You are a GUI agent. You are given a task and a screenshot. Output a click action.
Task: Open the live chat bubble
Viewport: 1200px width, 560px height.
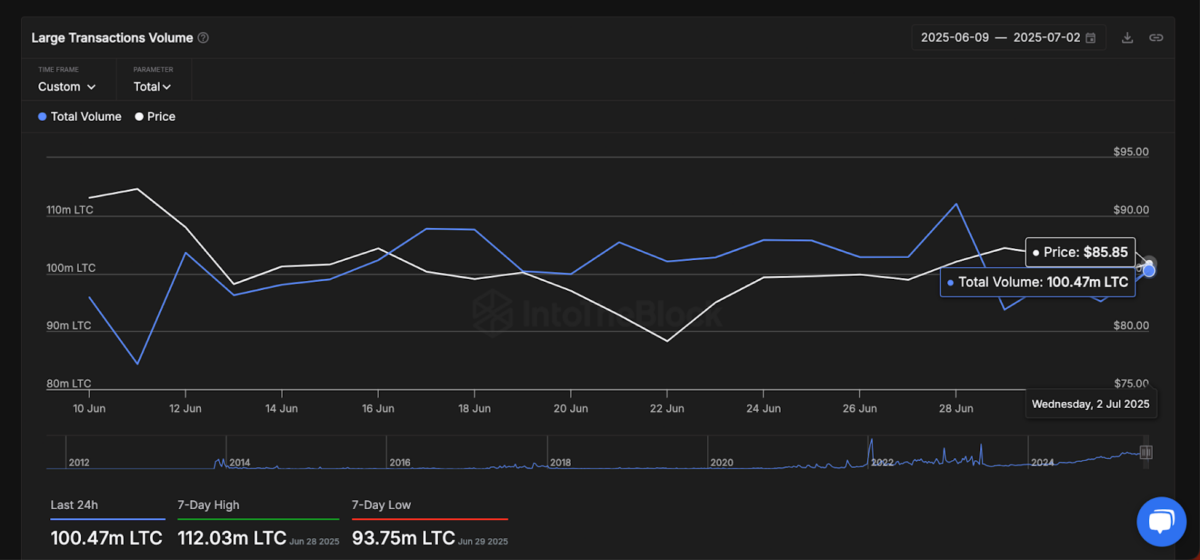(1161, 521)
